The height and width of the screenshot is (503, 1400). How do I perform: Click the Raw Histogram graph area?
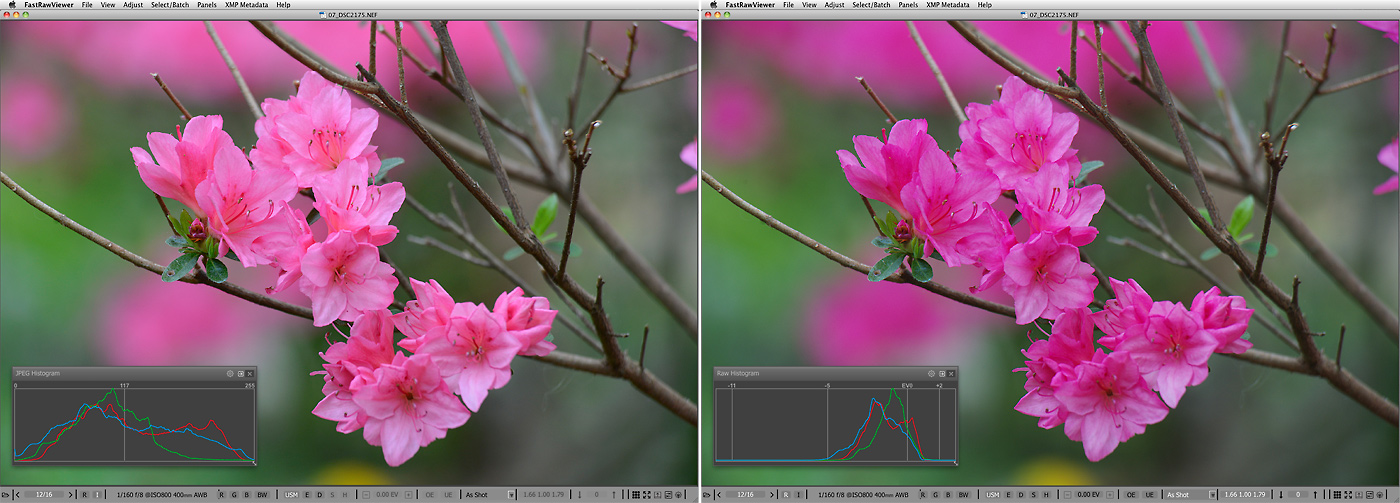pos(835,425)
